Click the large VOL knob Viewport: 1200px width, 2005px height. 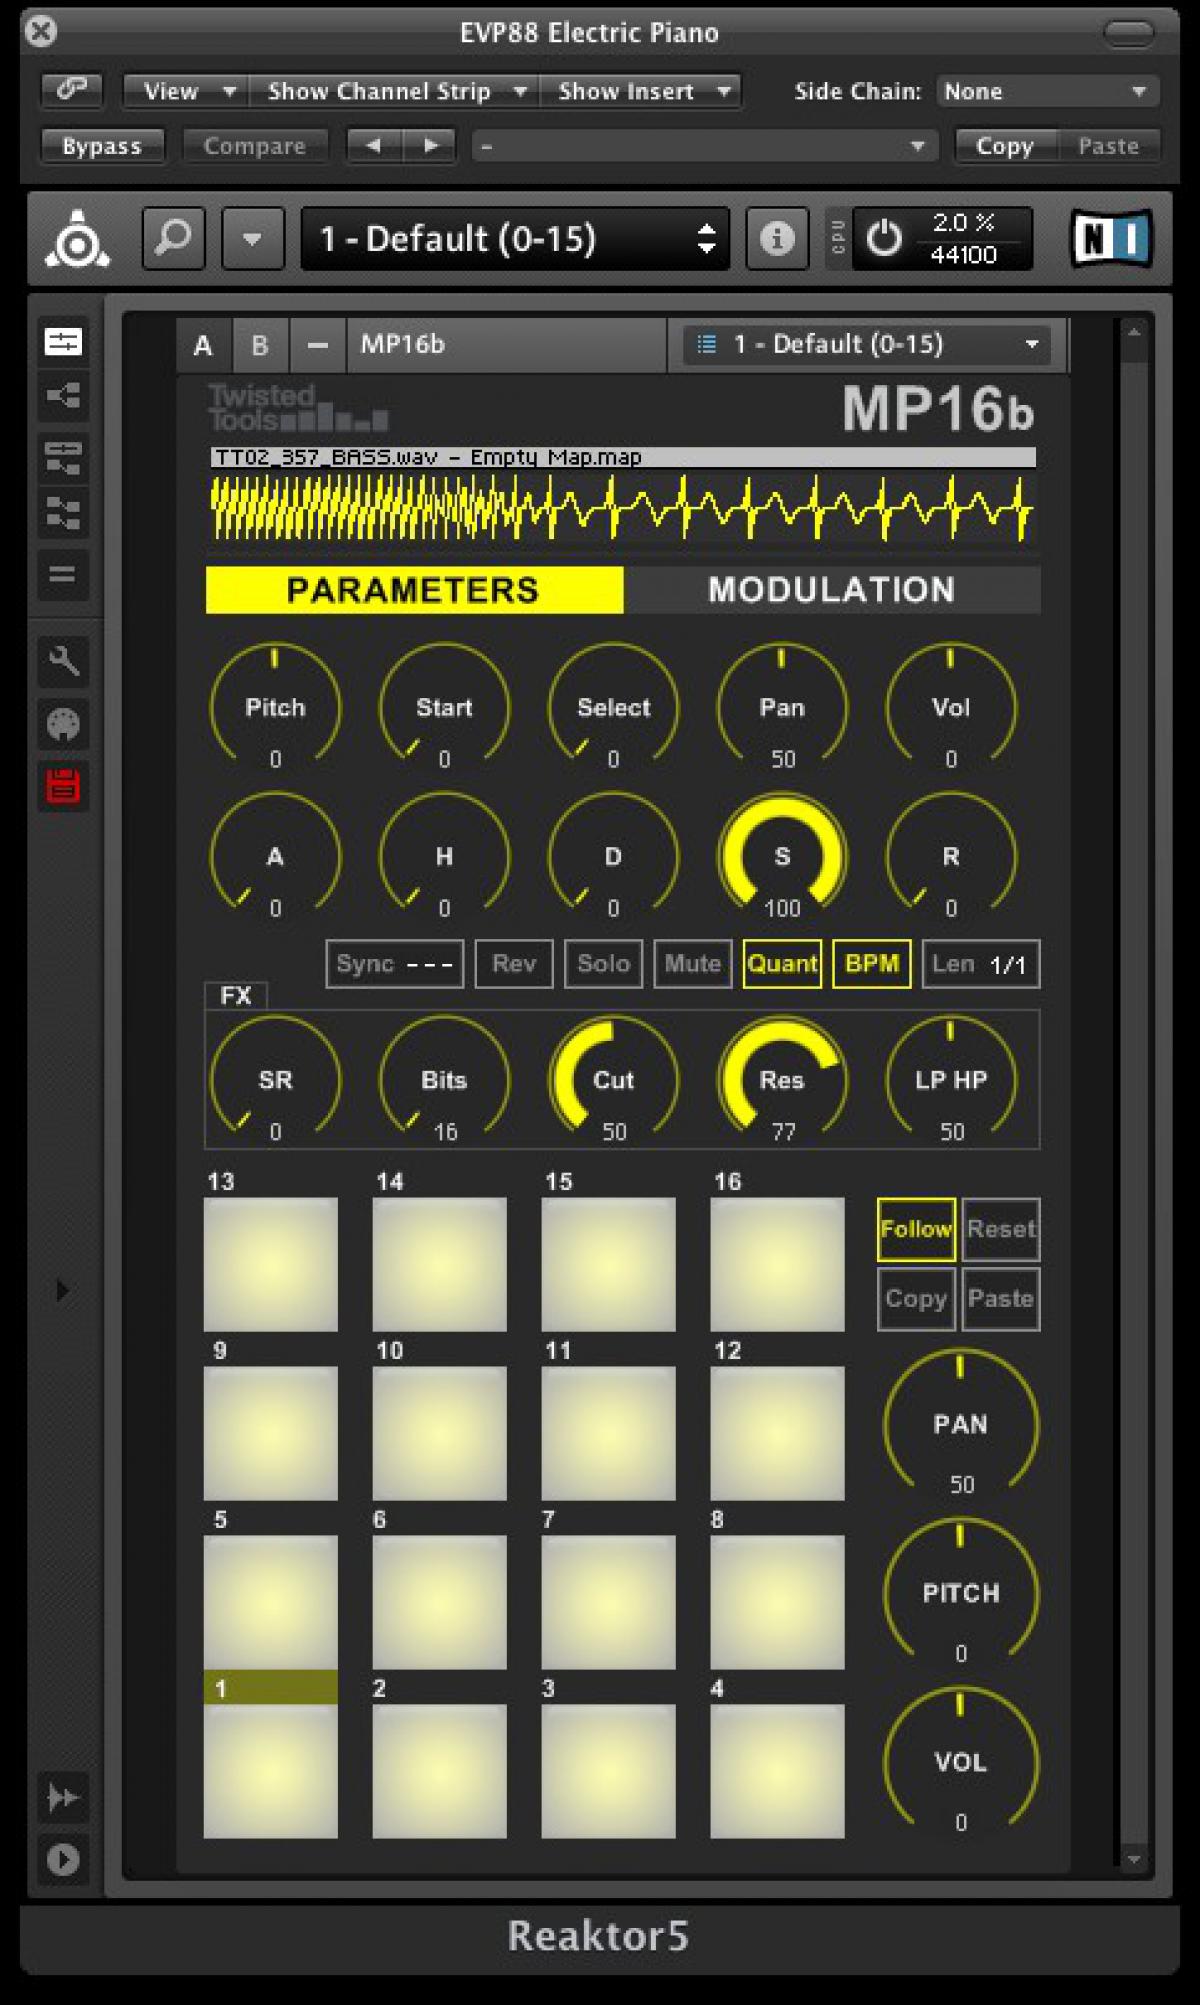pos(961,1762)
